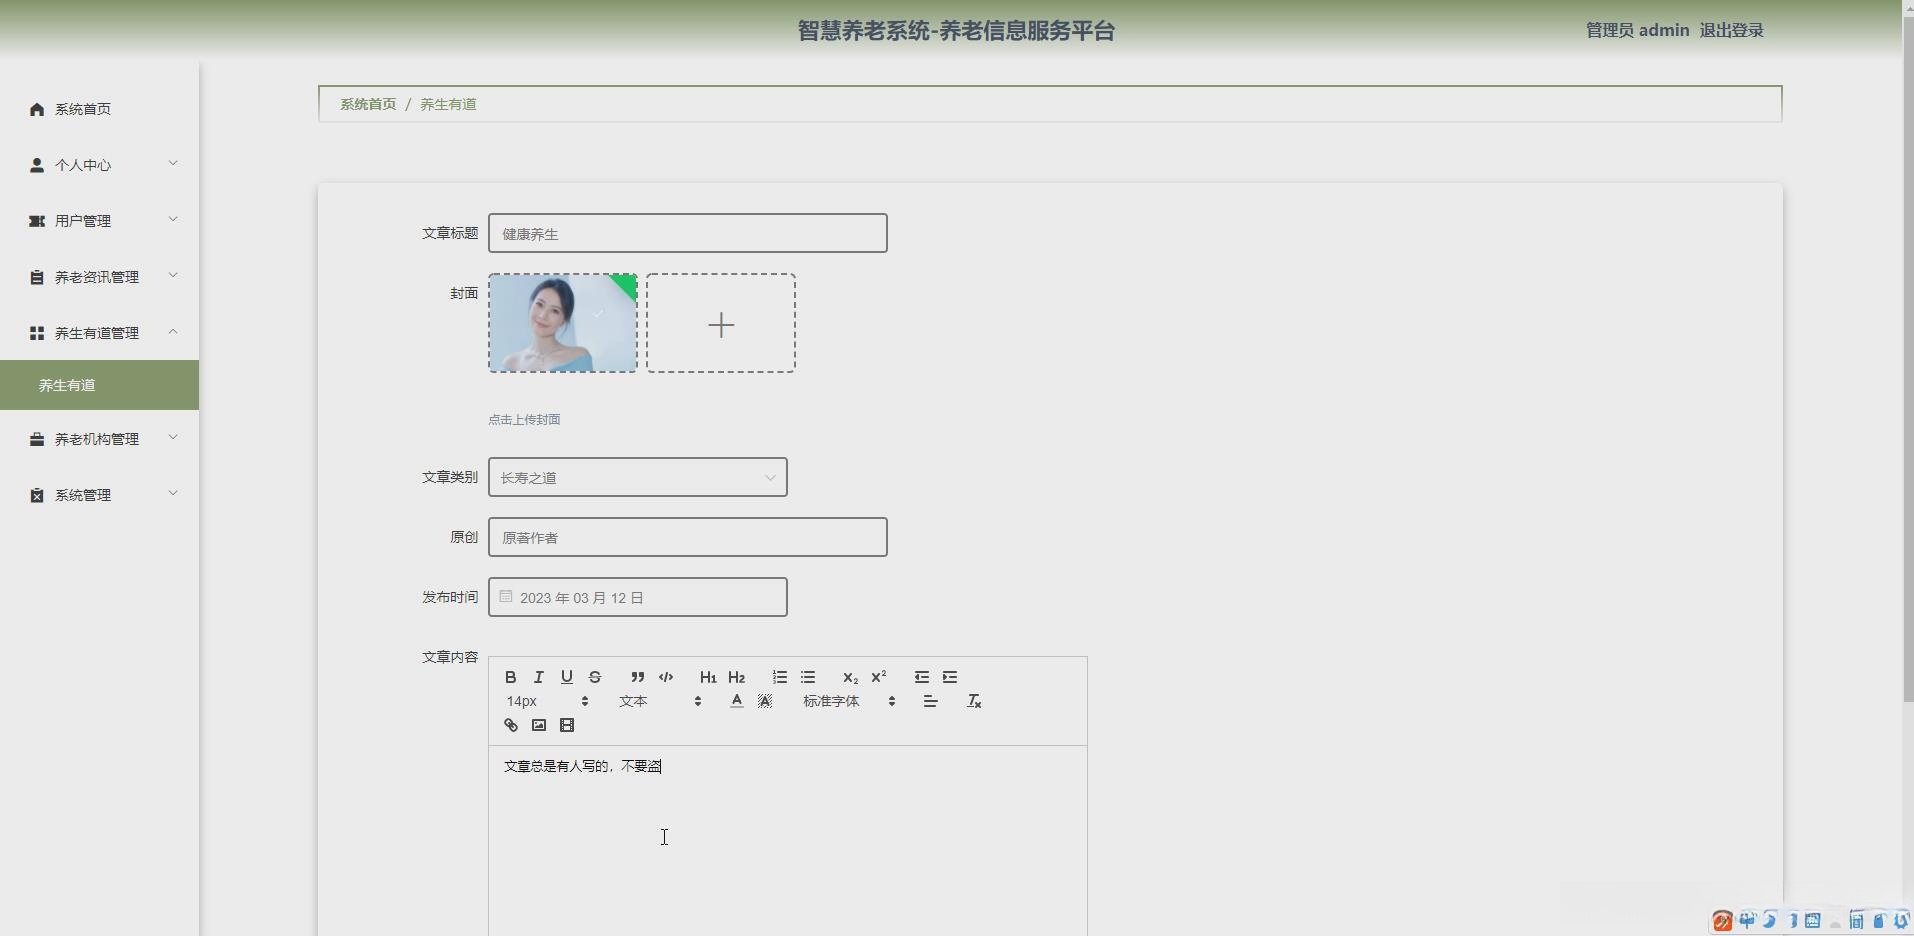Insert a hyperlink in the editor

click(x=509, y=725)
